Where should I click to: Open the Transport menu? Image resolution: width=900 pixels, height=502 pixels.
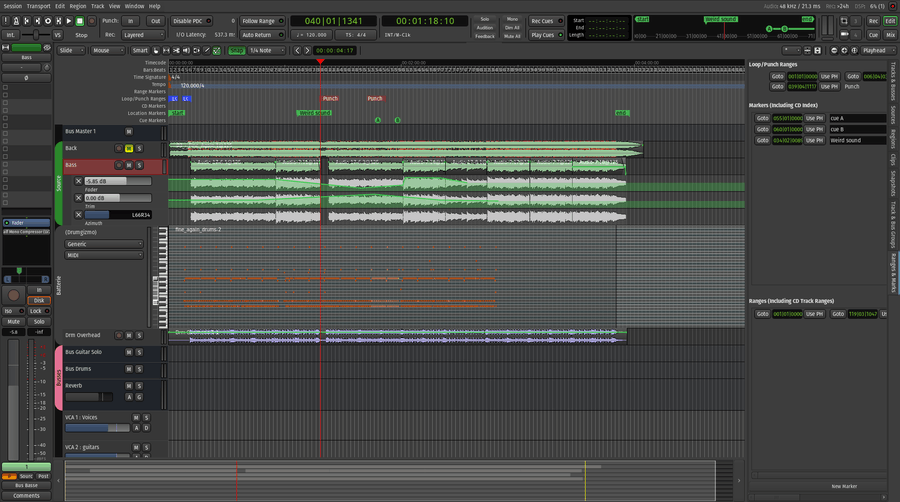pos(39,6)
